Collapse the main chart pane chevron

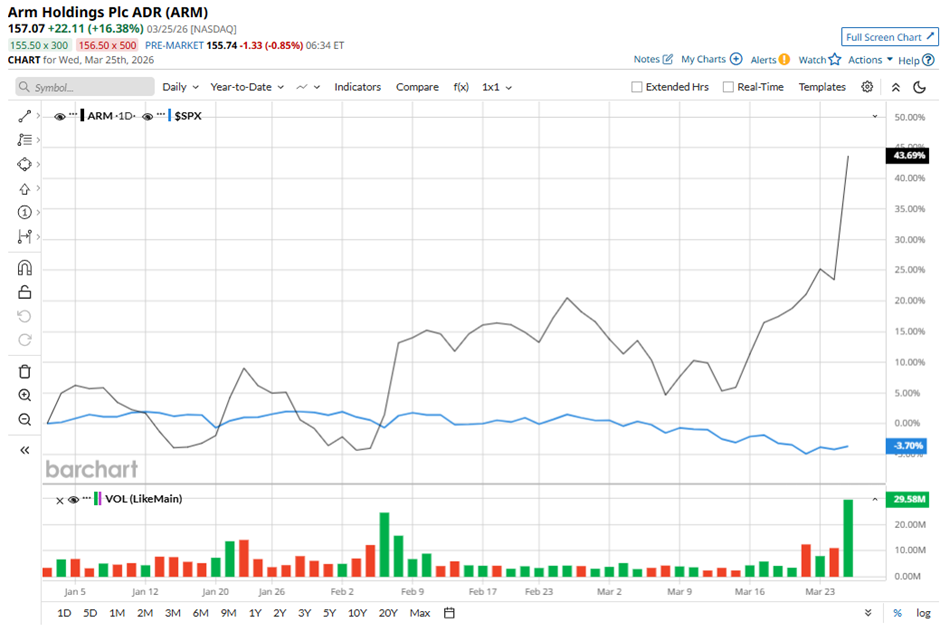[x=875, y=116]
